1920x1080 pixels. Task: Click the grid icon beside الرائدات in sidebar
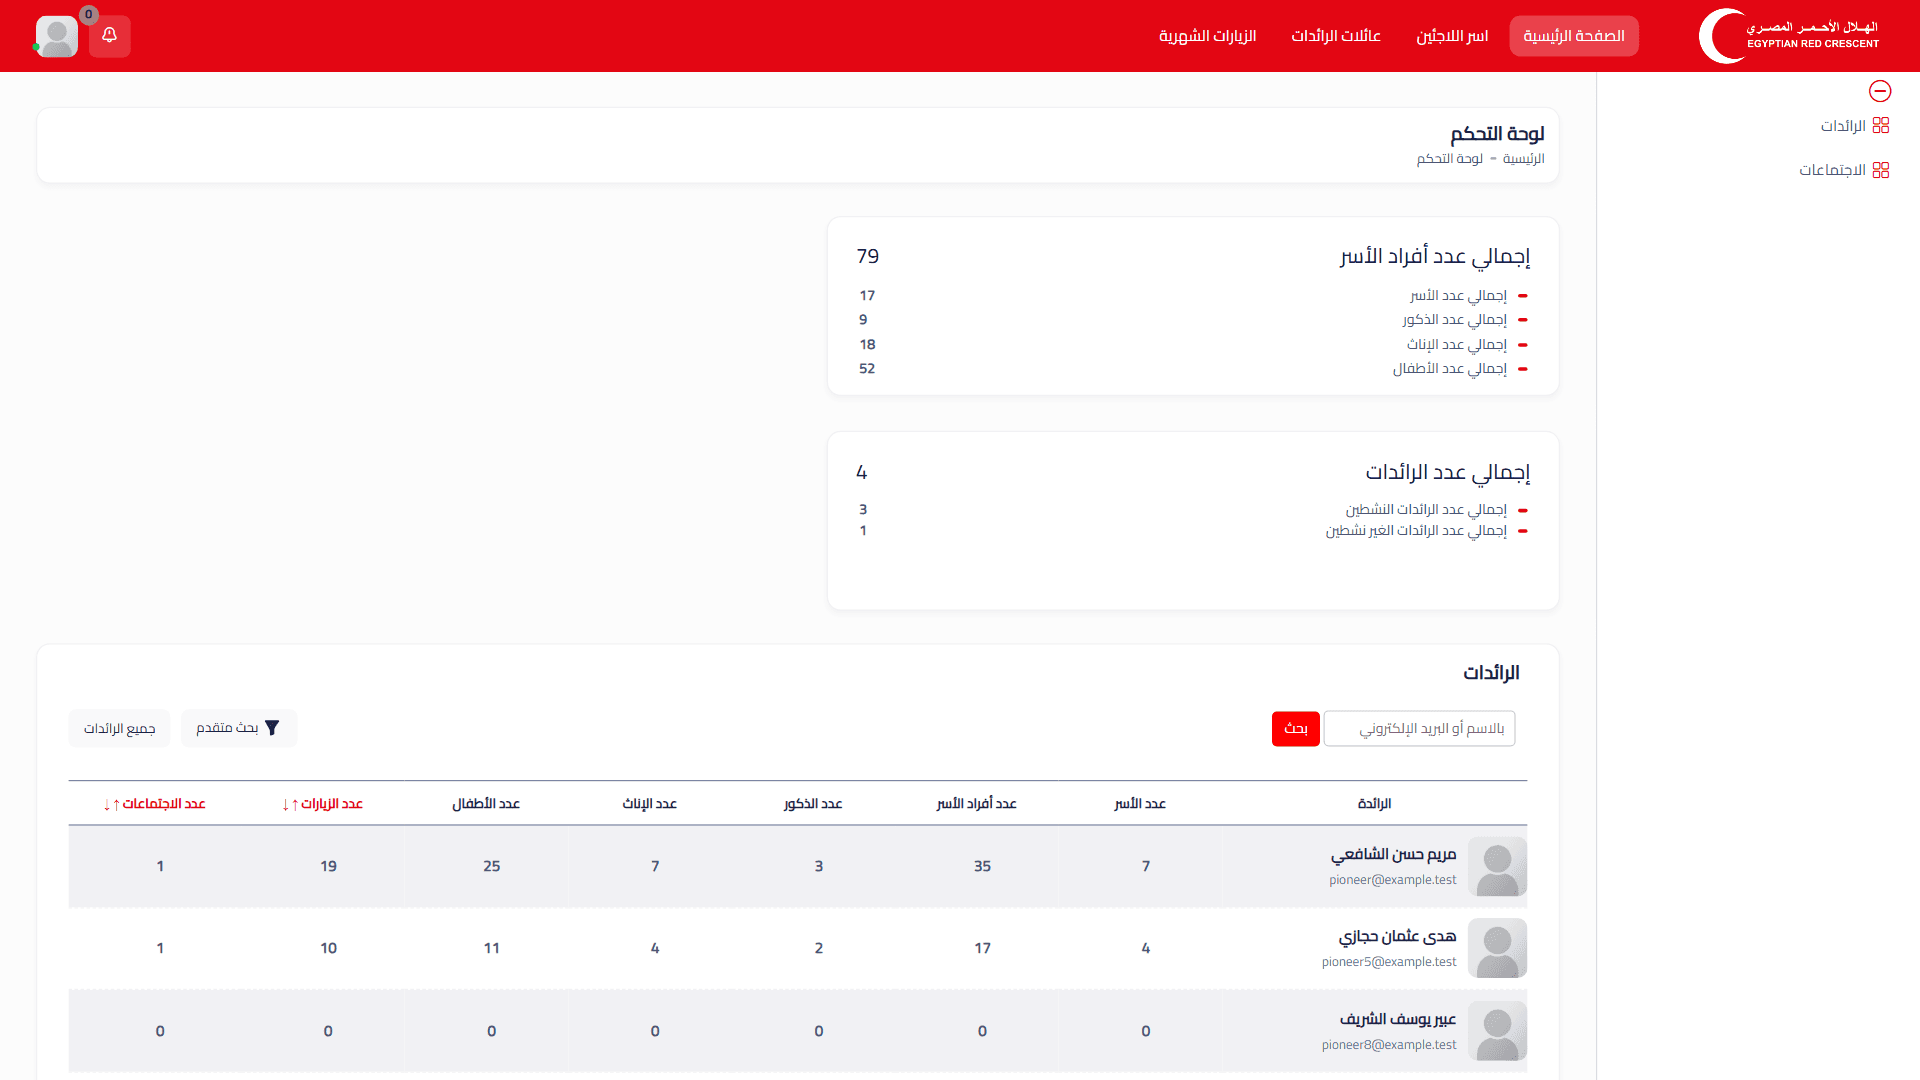tap(1881, 125)
